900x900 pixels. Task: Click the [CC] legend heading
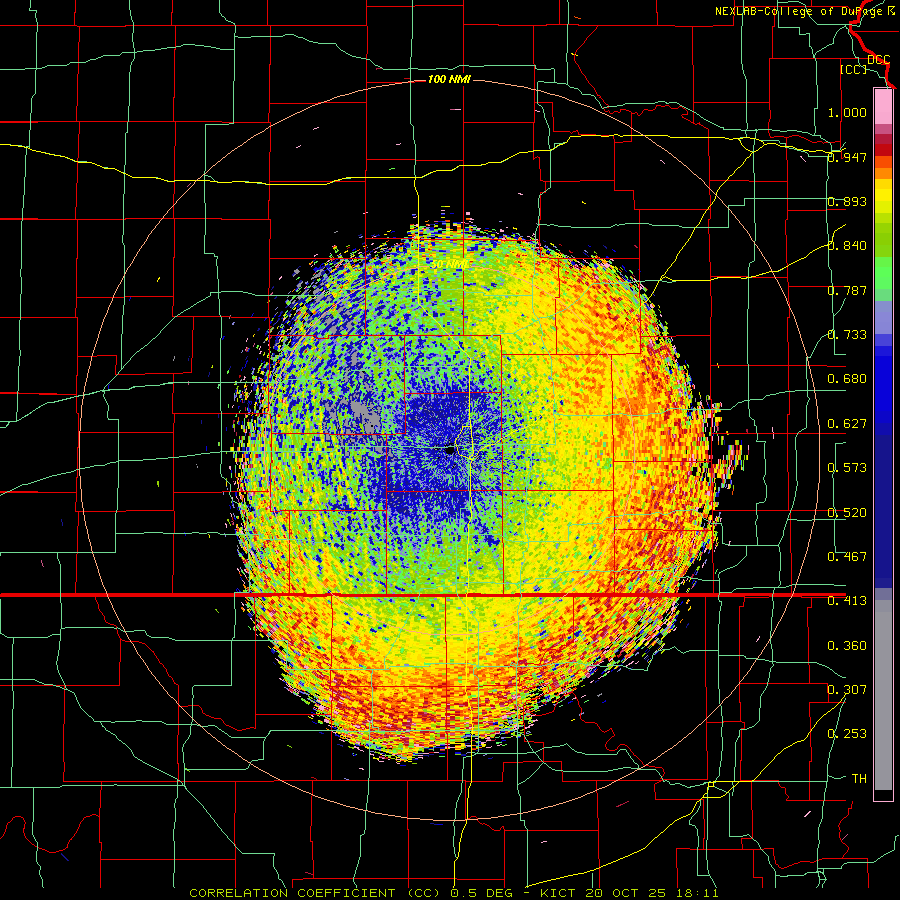click(853, 69)
